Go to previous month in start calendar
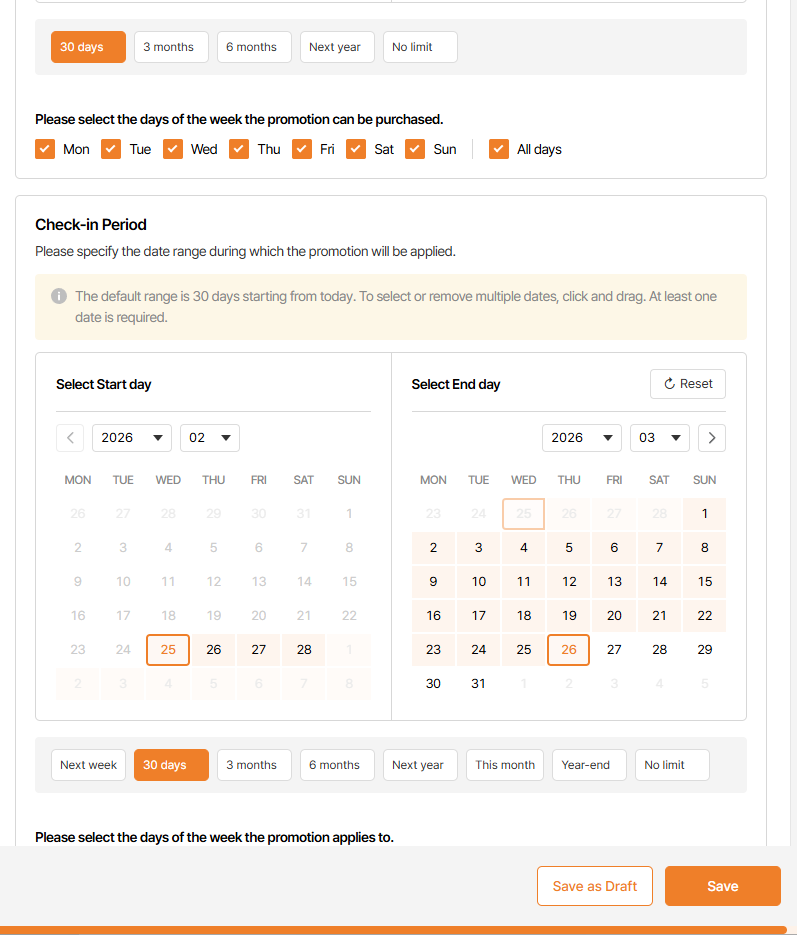The height and width of the screenshot is (935, 797). [70, 438]
